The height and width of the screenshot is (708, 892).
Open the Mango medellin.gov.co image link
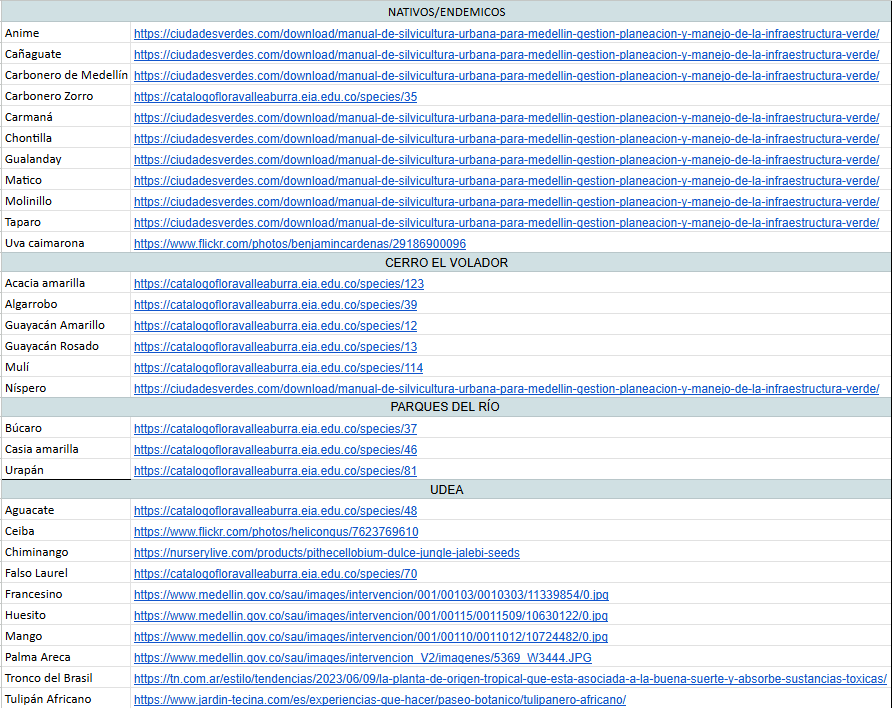pyautogui.click(x=371, y=637)
